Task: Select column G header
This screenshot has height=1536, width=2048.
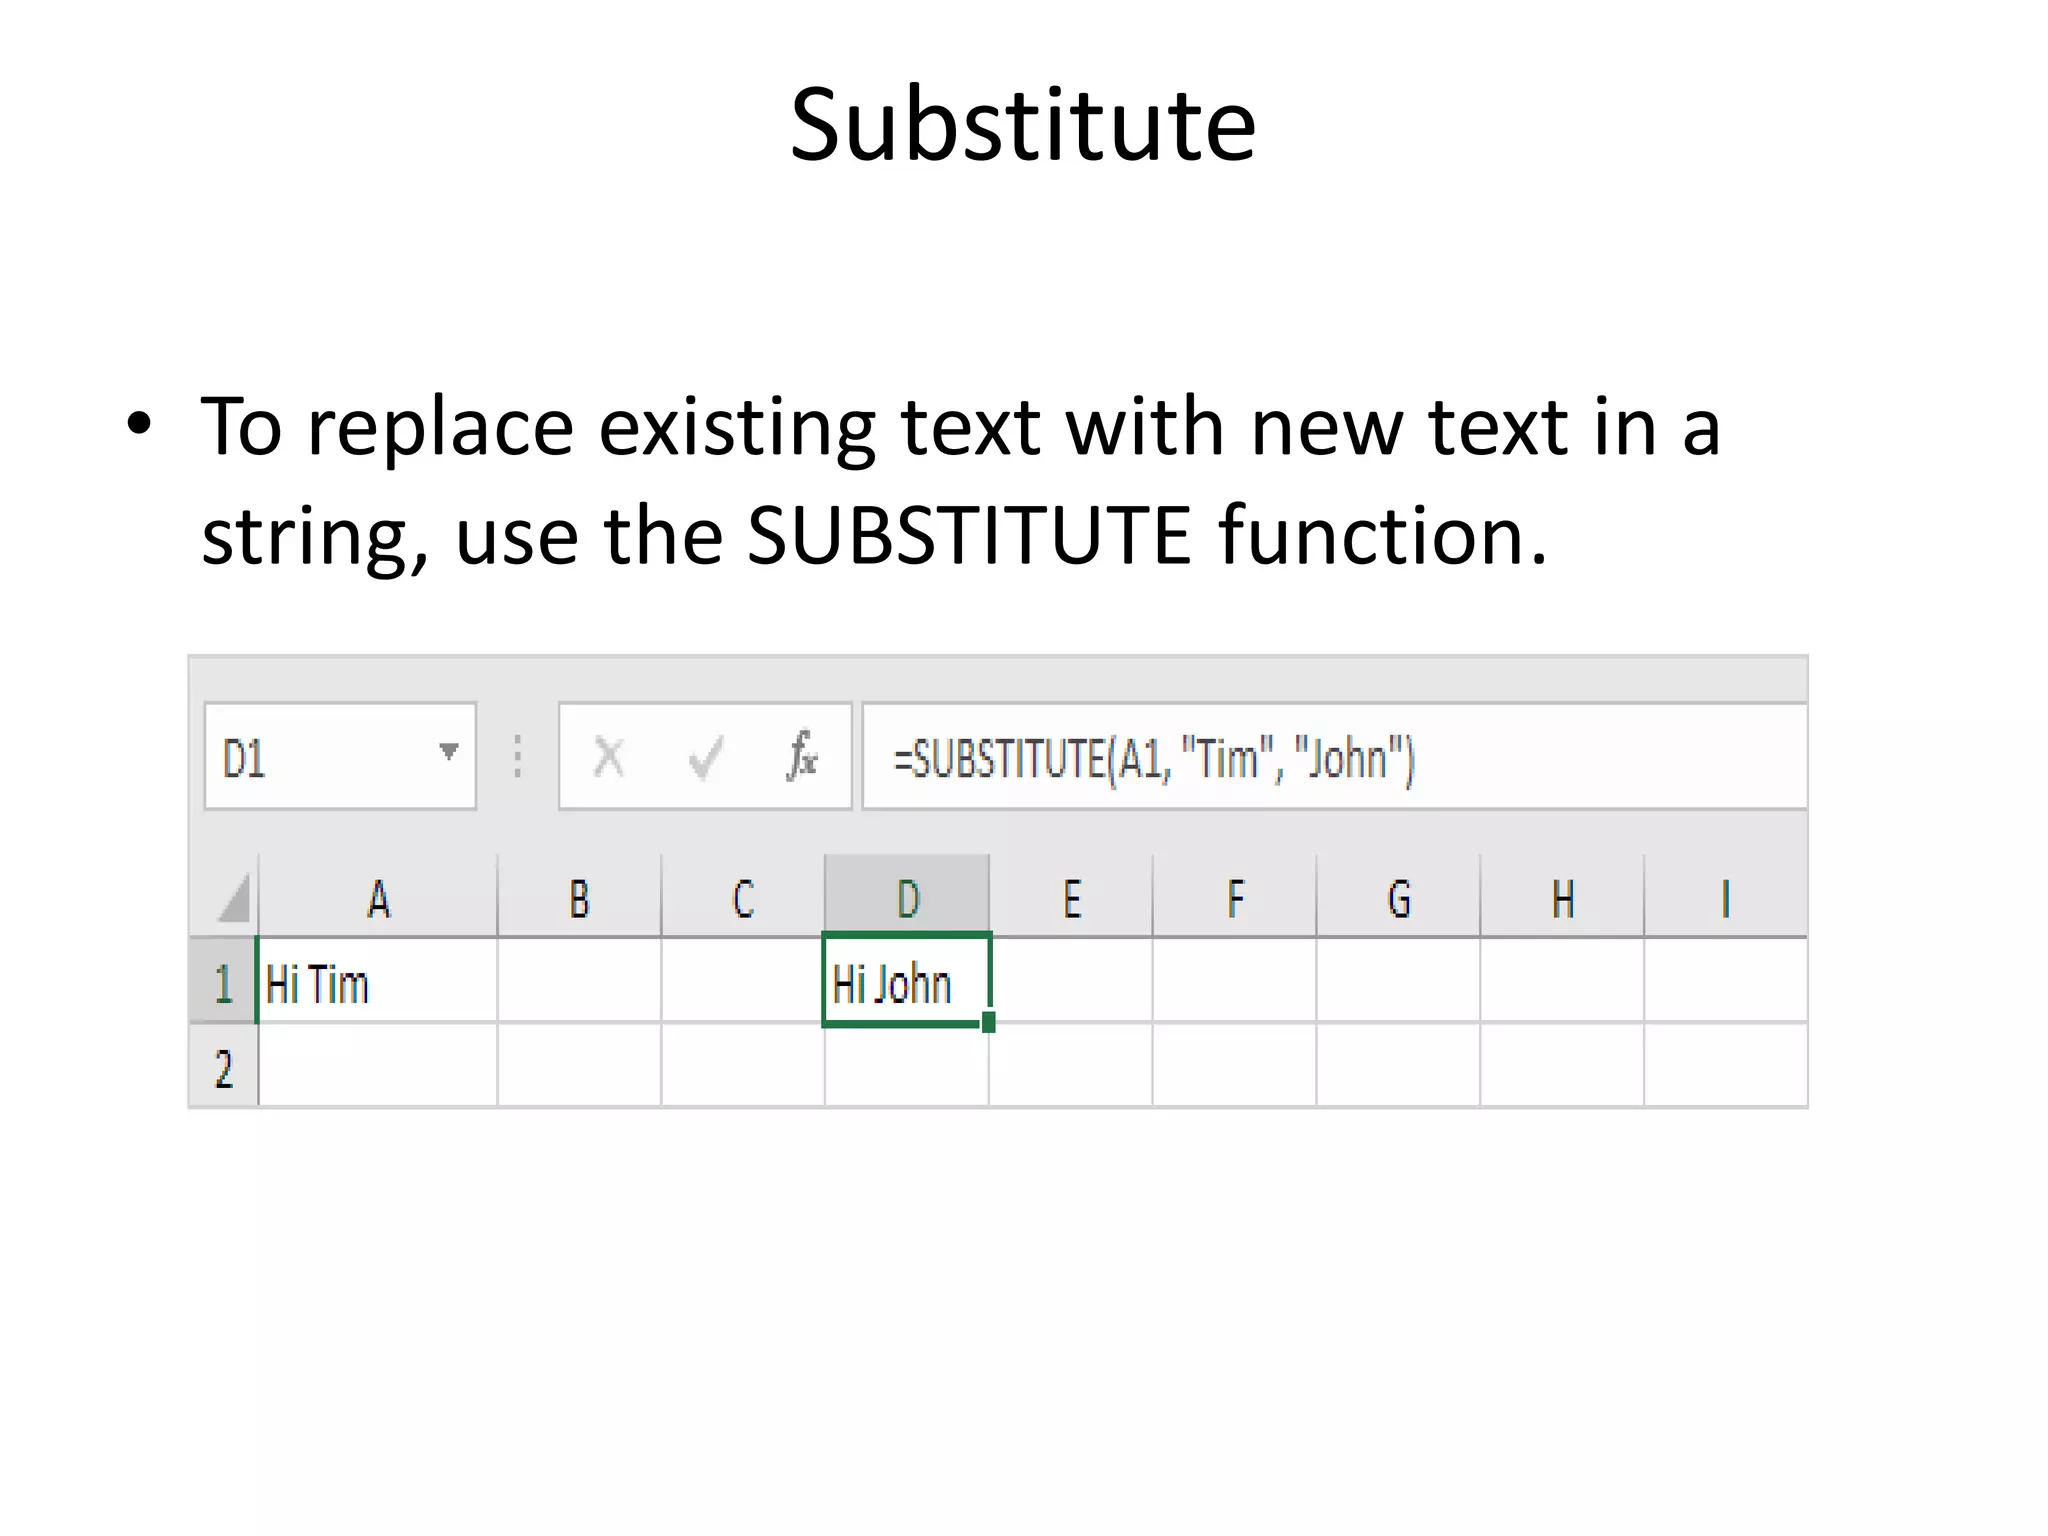Action: (x=1399, y=897)
